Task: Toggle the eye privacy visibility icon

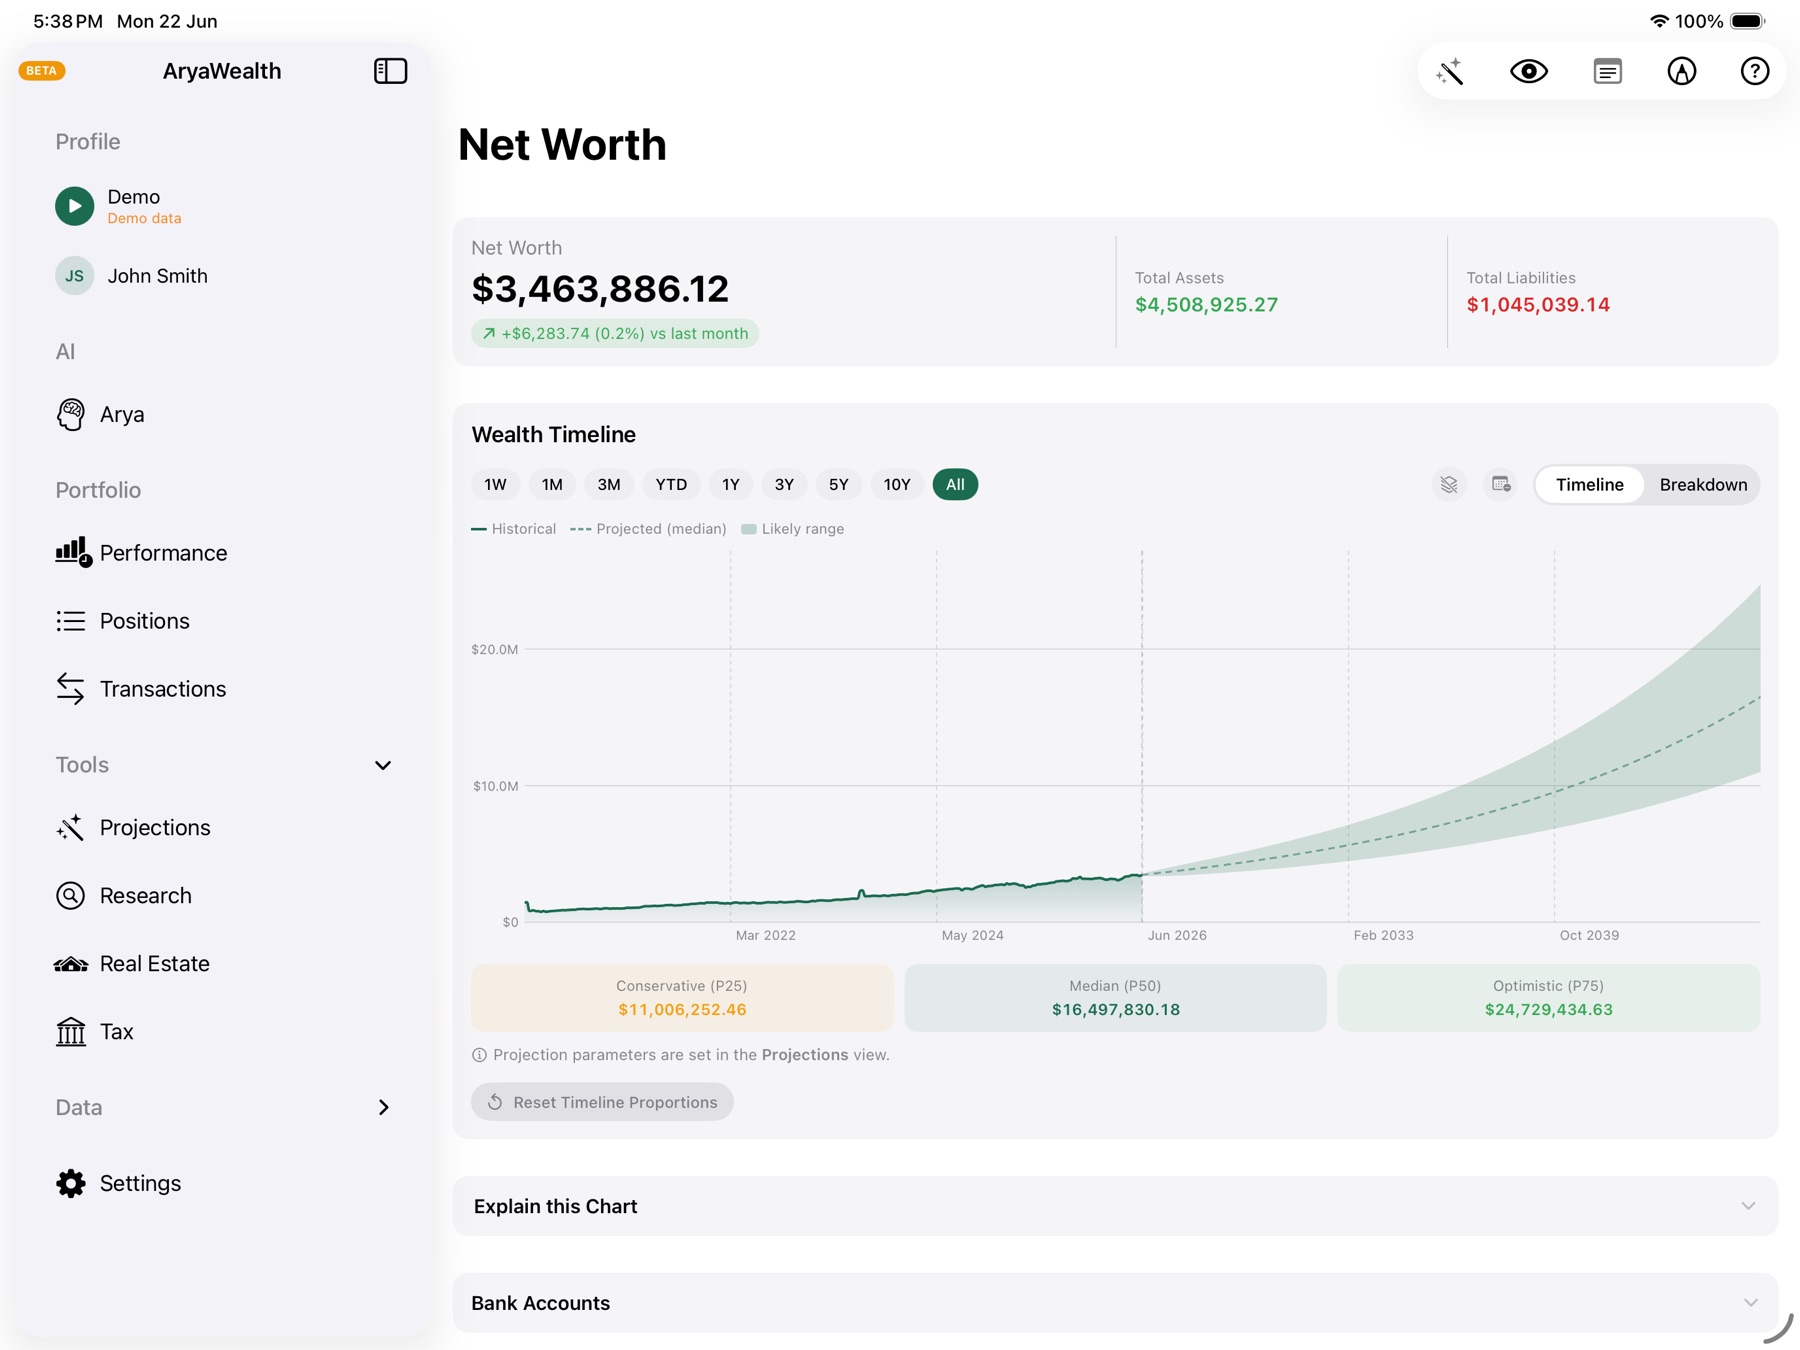Action: [x=1528, y=71]
